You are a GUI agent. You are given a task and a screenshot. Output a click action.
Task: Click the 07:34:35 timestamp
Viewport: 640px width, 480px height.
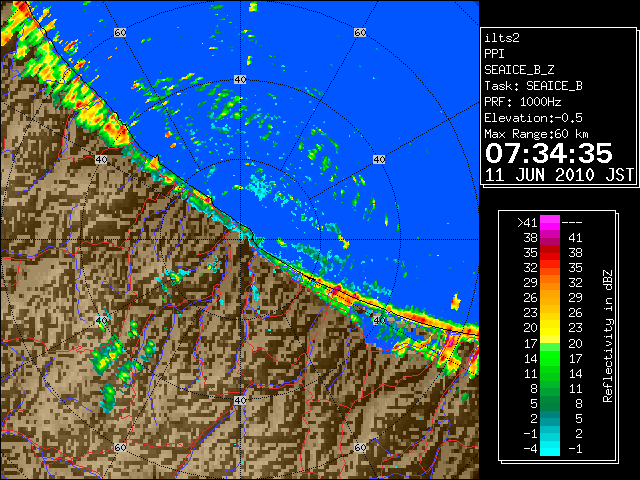(x=549, y=153)
